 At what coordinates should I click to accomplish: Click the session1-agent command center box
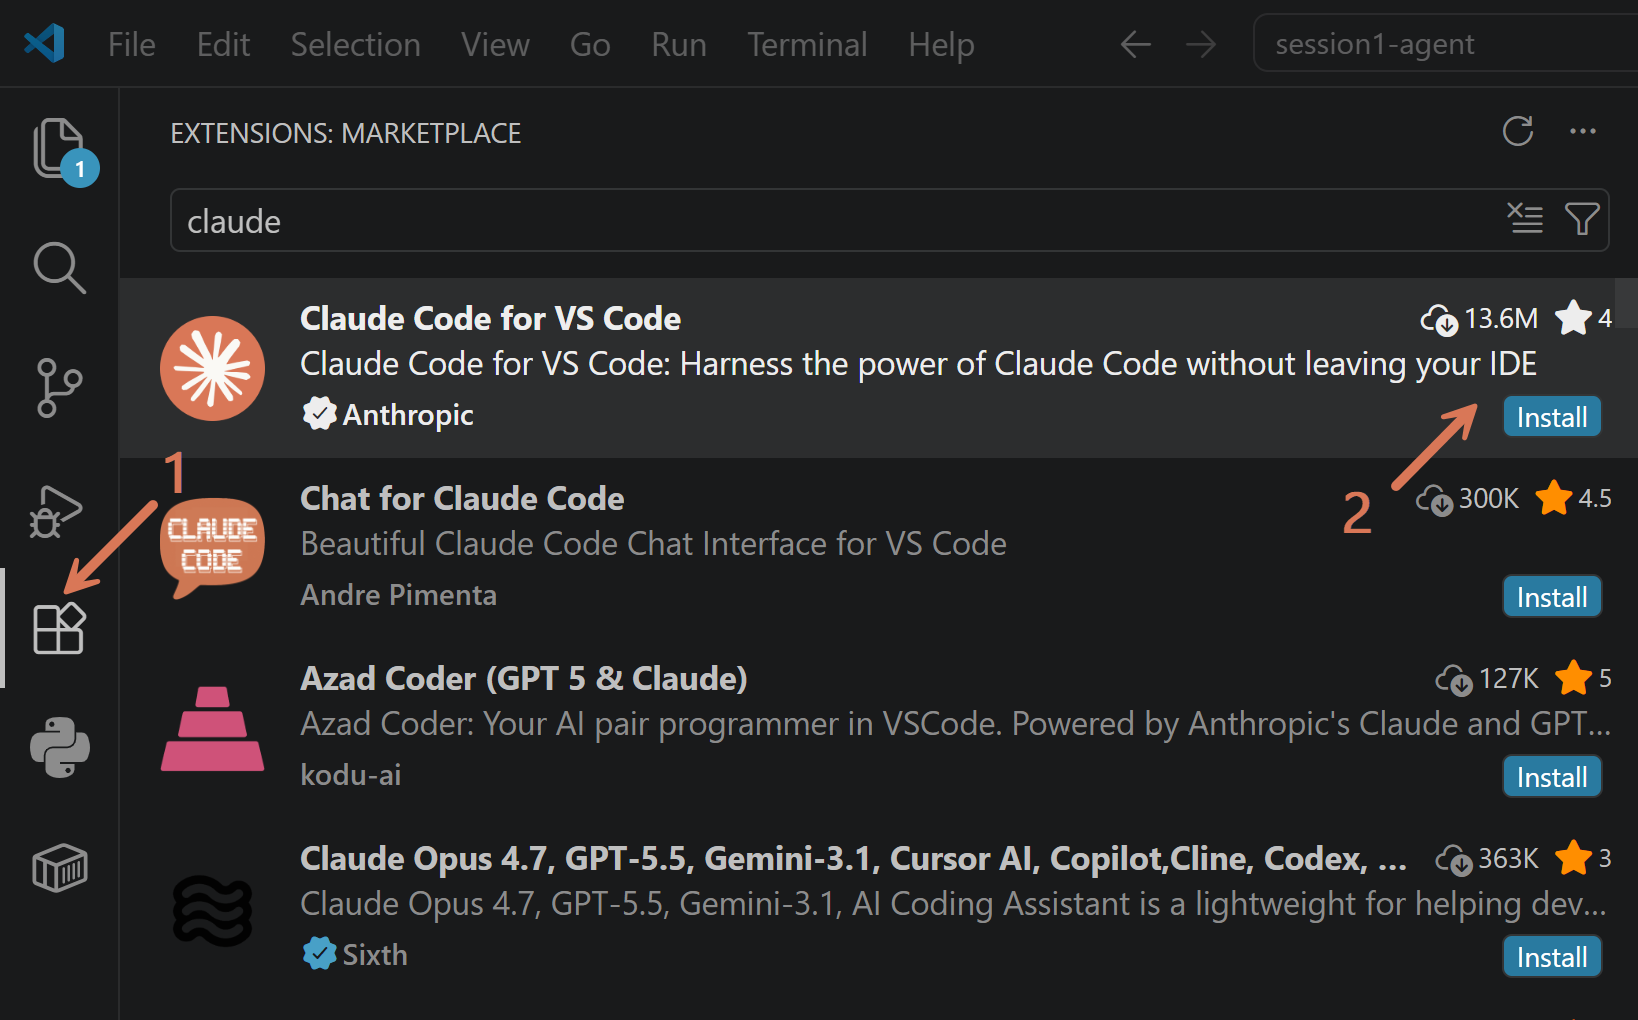1445,43
